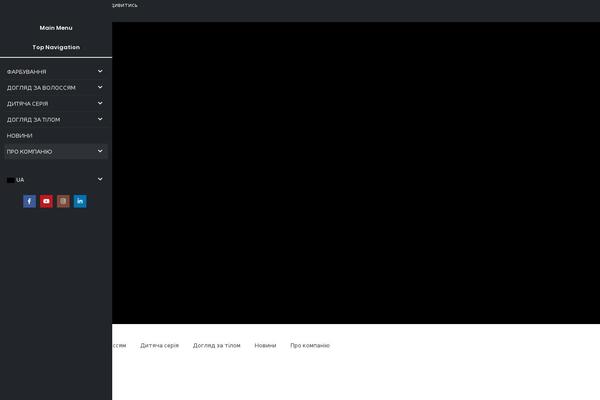Select ДОГЛЯД ЗА ВОЛОССЯМ in sidebar menu

[x=41, y=88]
